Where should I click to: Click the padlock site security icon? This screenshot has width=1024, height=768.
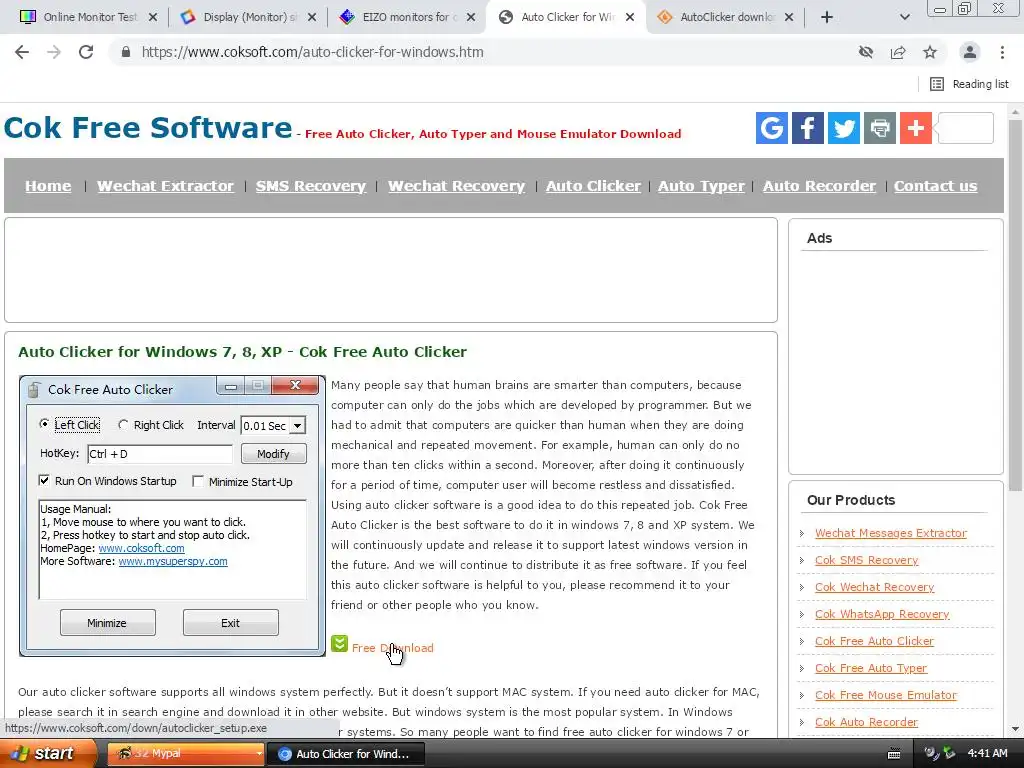pyautogui.click(x=126, y=52)
